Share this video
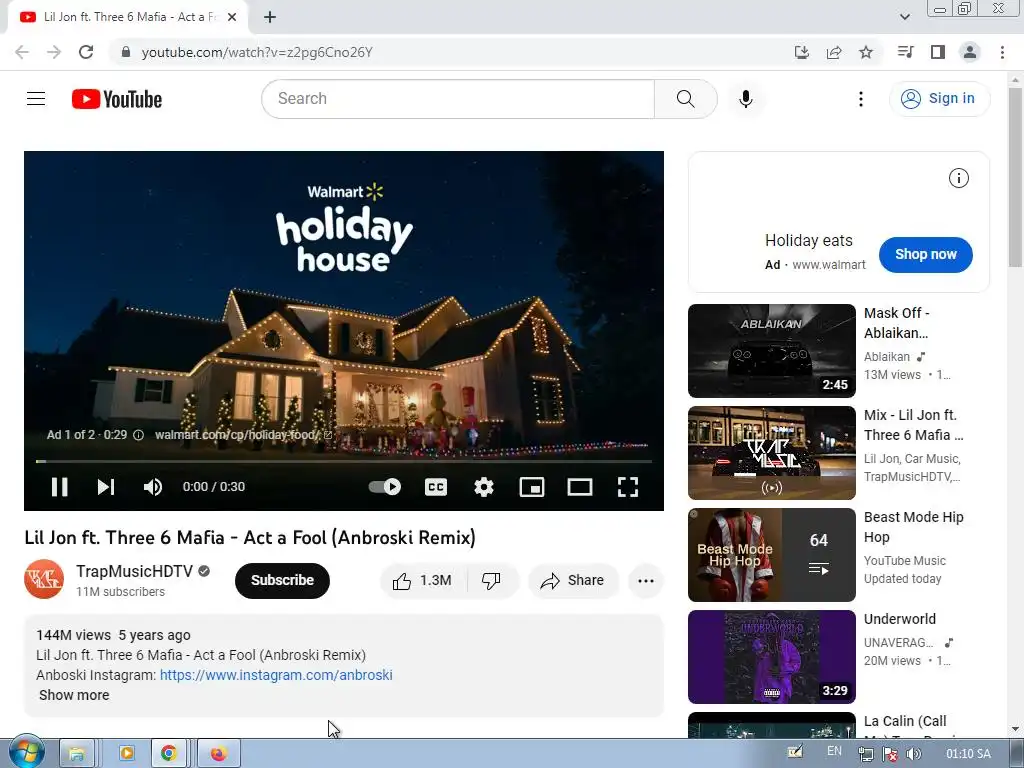This screenshot has height=768, width=1024. pyautogui.click(x=573, y=581)
